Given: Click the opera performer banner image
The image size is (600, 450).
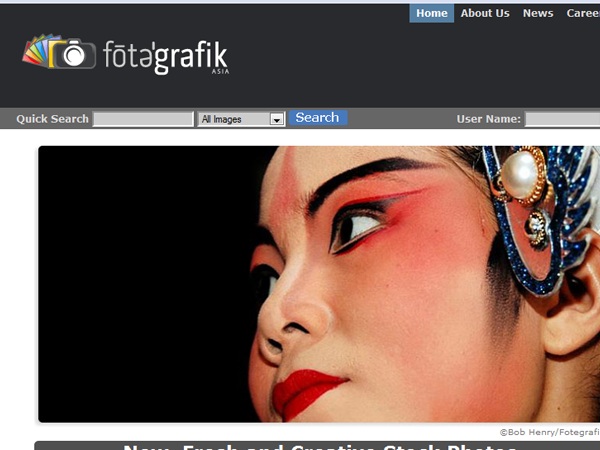Looking at the screenshot, I should pos(319,284).
